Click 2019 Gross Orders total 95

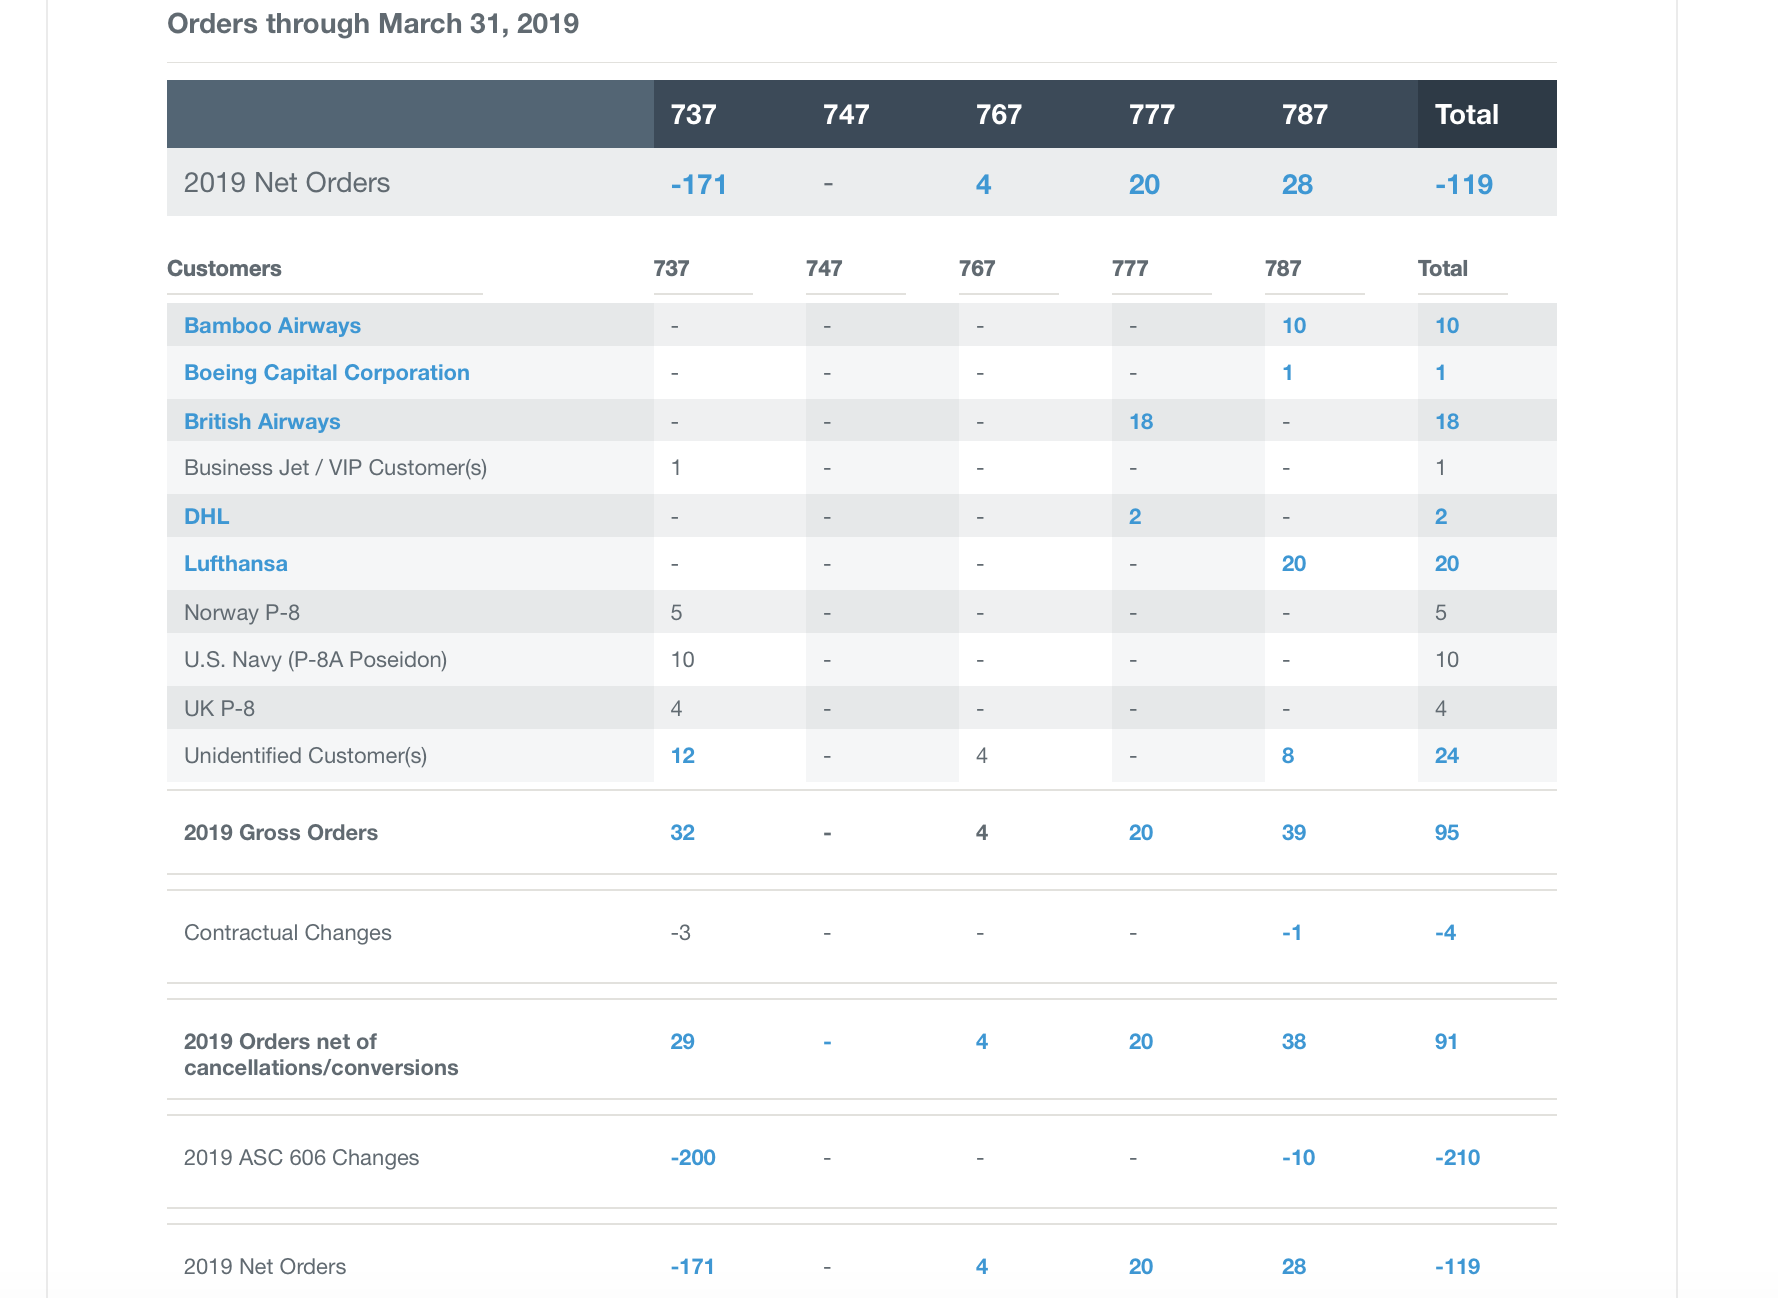tap(1446, 833)
